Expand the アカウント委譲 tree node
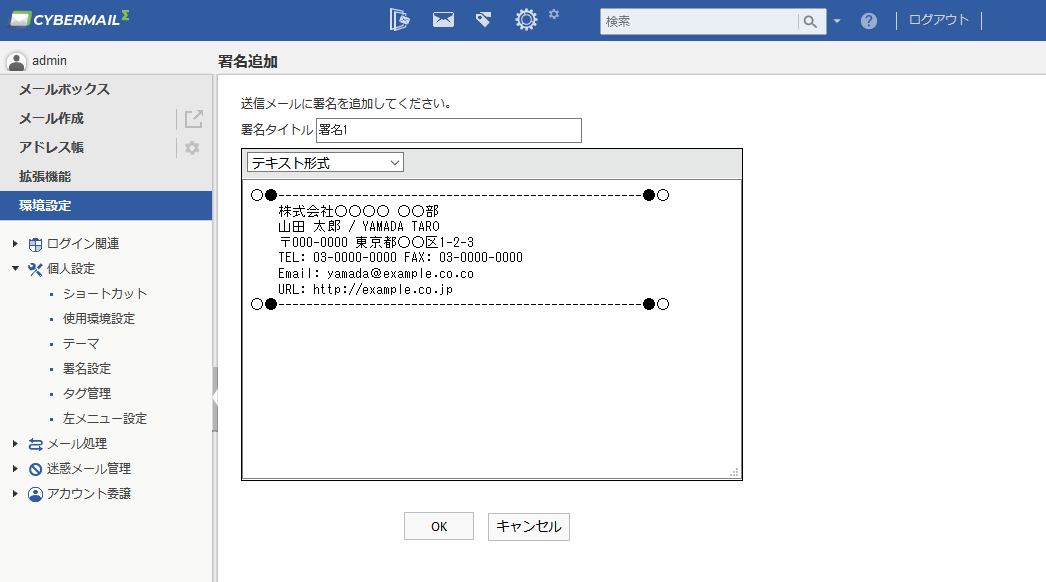 point(15,493)
